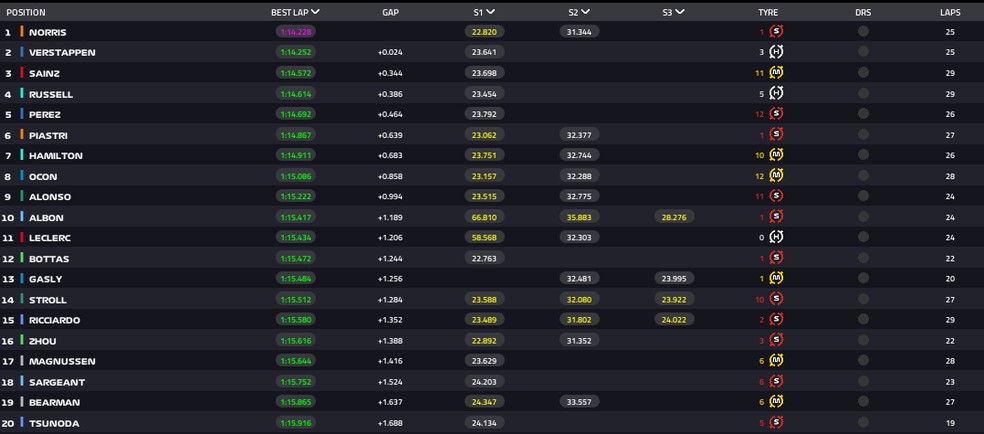This screenshot has width=984, height=434.
Task: Click Verstappen's best lap 1:14.252
Action: 296,52
